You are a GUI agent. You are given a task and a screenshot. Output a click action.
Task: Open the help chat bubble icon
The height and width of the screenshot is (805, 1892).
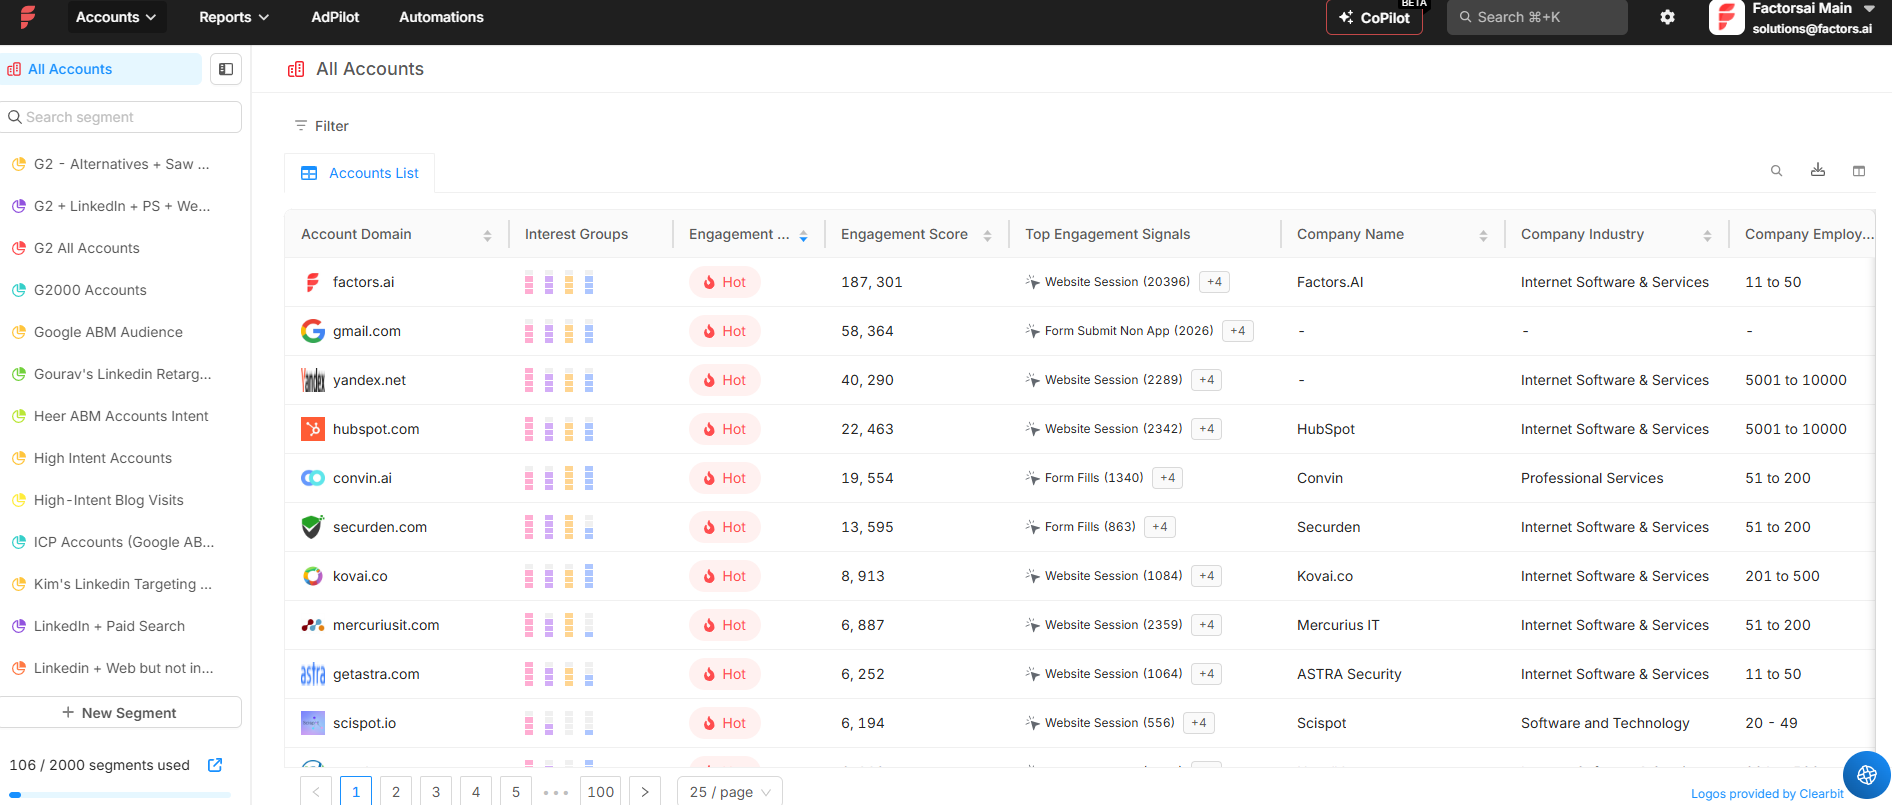tap(1867, 775)
